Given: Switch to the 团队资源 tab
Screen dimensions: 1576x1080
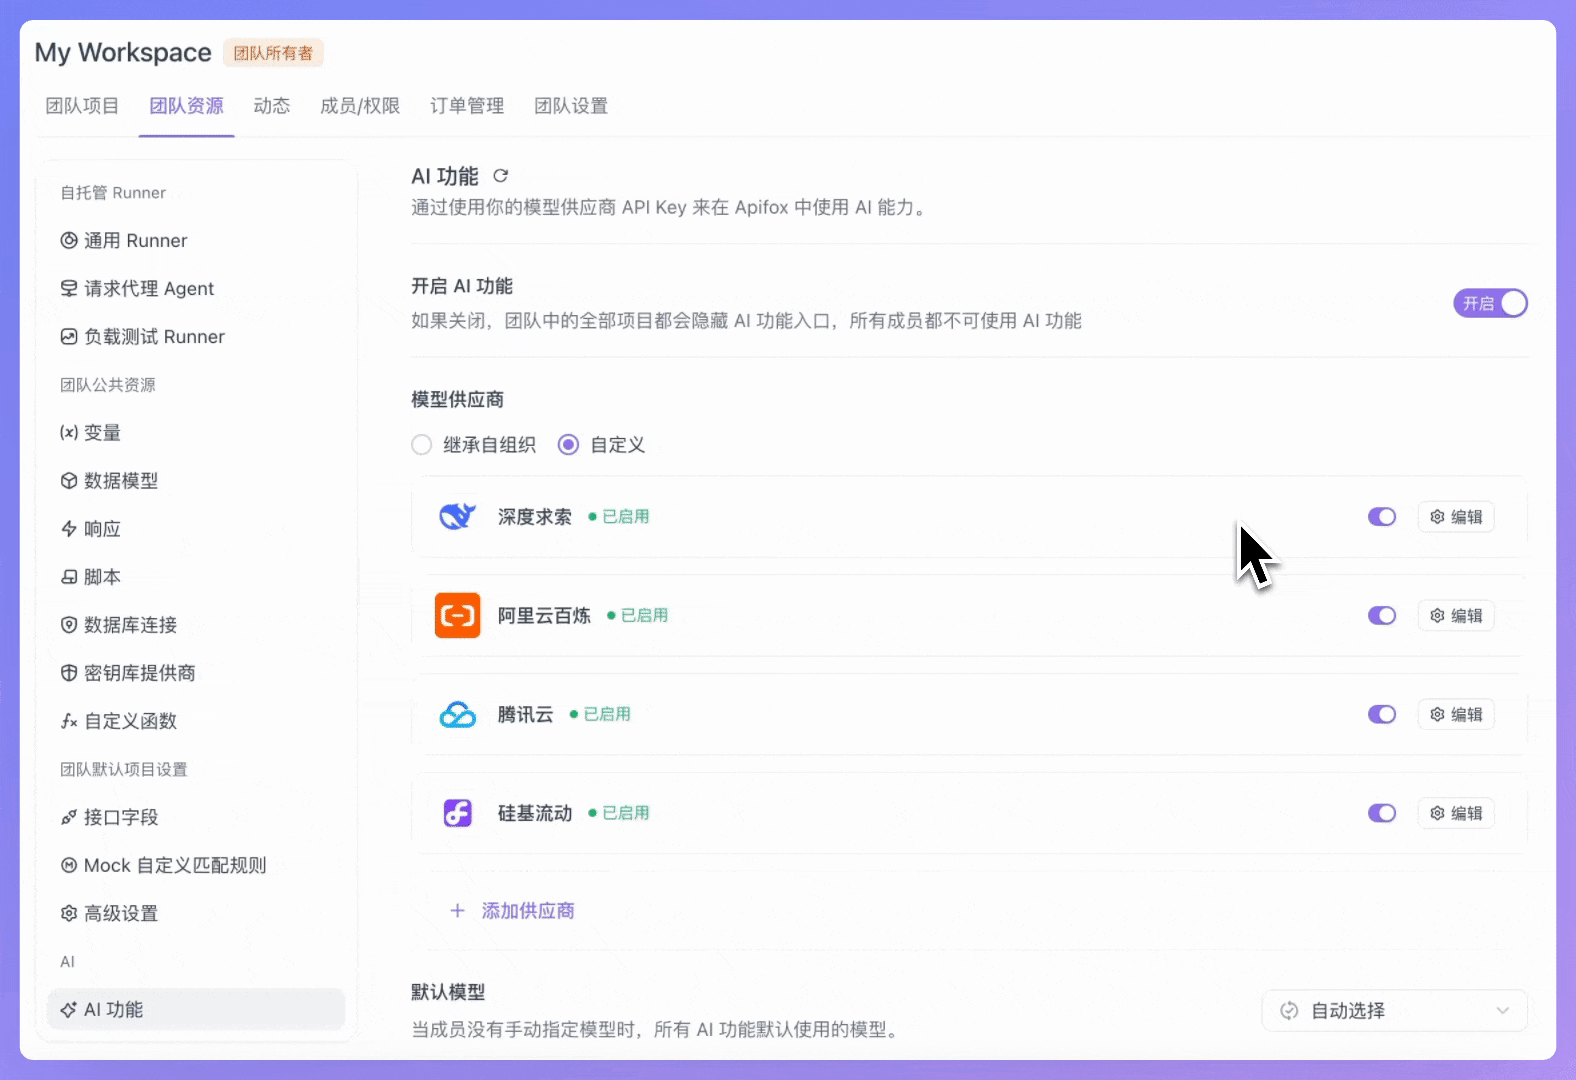Looking at the screenshot, I should click(x=186, y=106).
